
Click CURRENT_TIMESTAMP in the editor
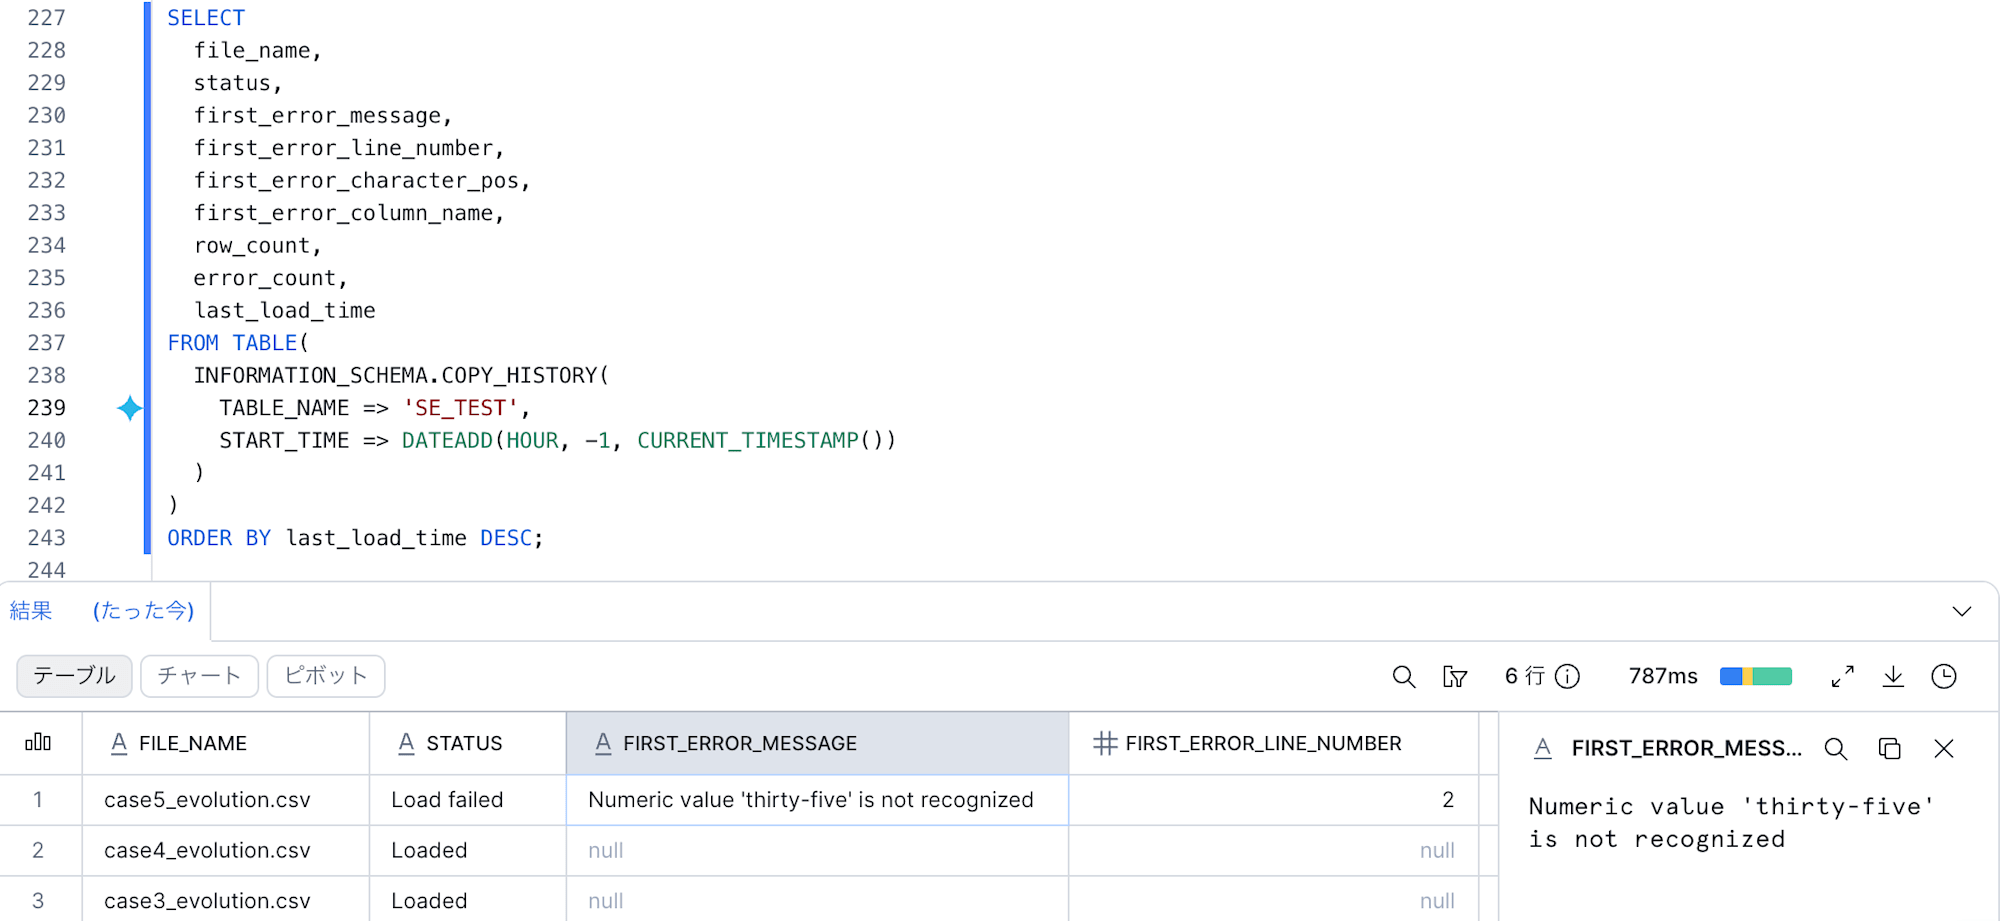coord(747,440)
